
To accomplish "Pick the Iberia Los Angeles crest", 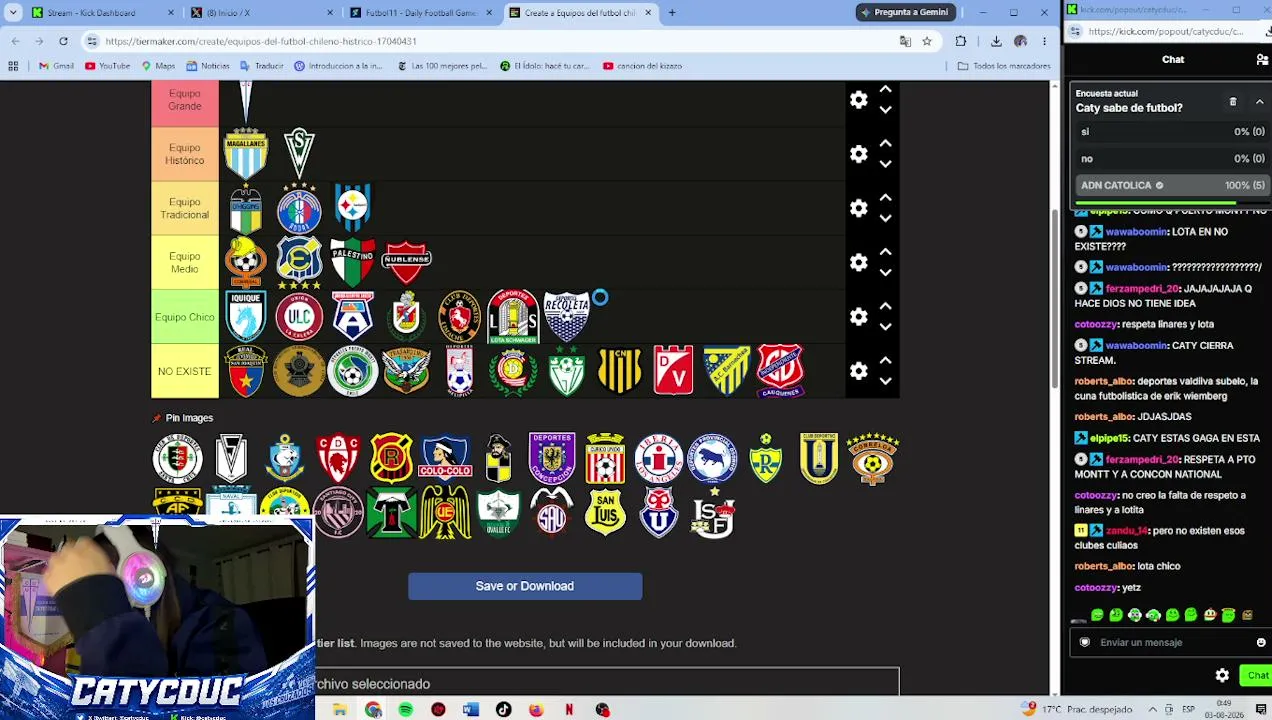I will pyautogui.click(x=658, y=458).
